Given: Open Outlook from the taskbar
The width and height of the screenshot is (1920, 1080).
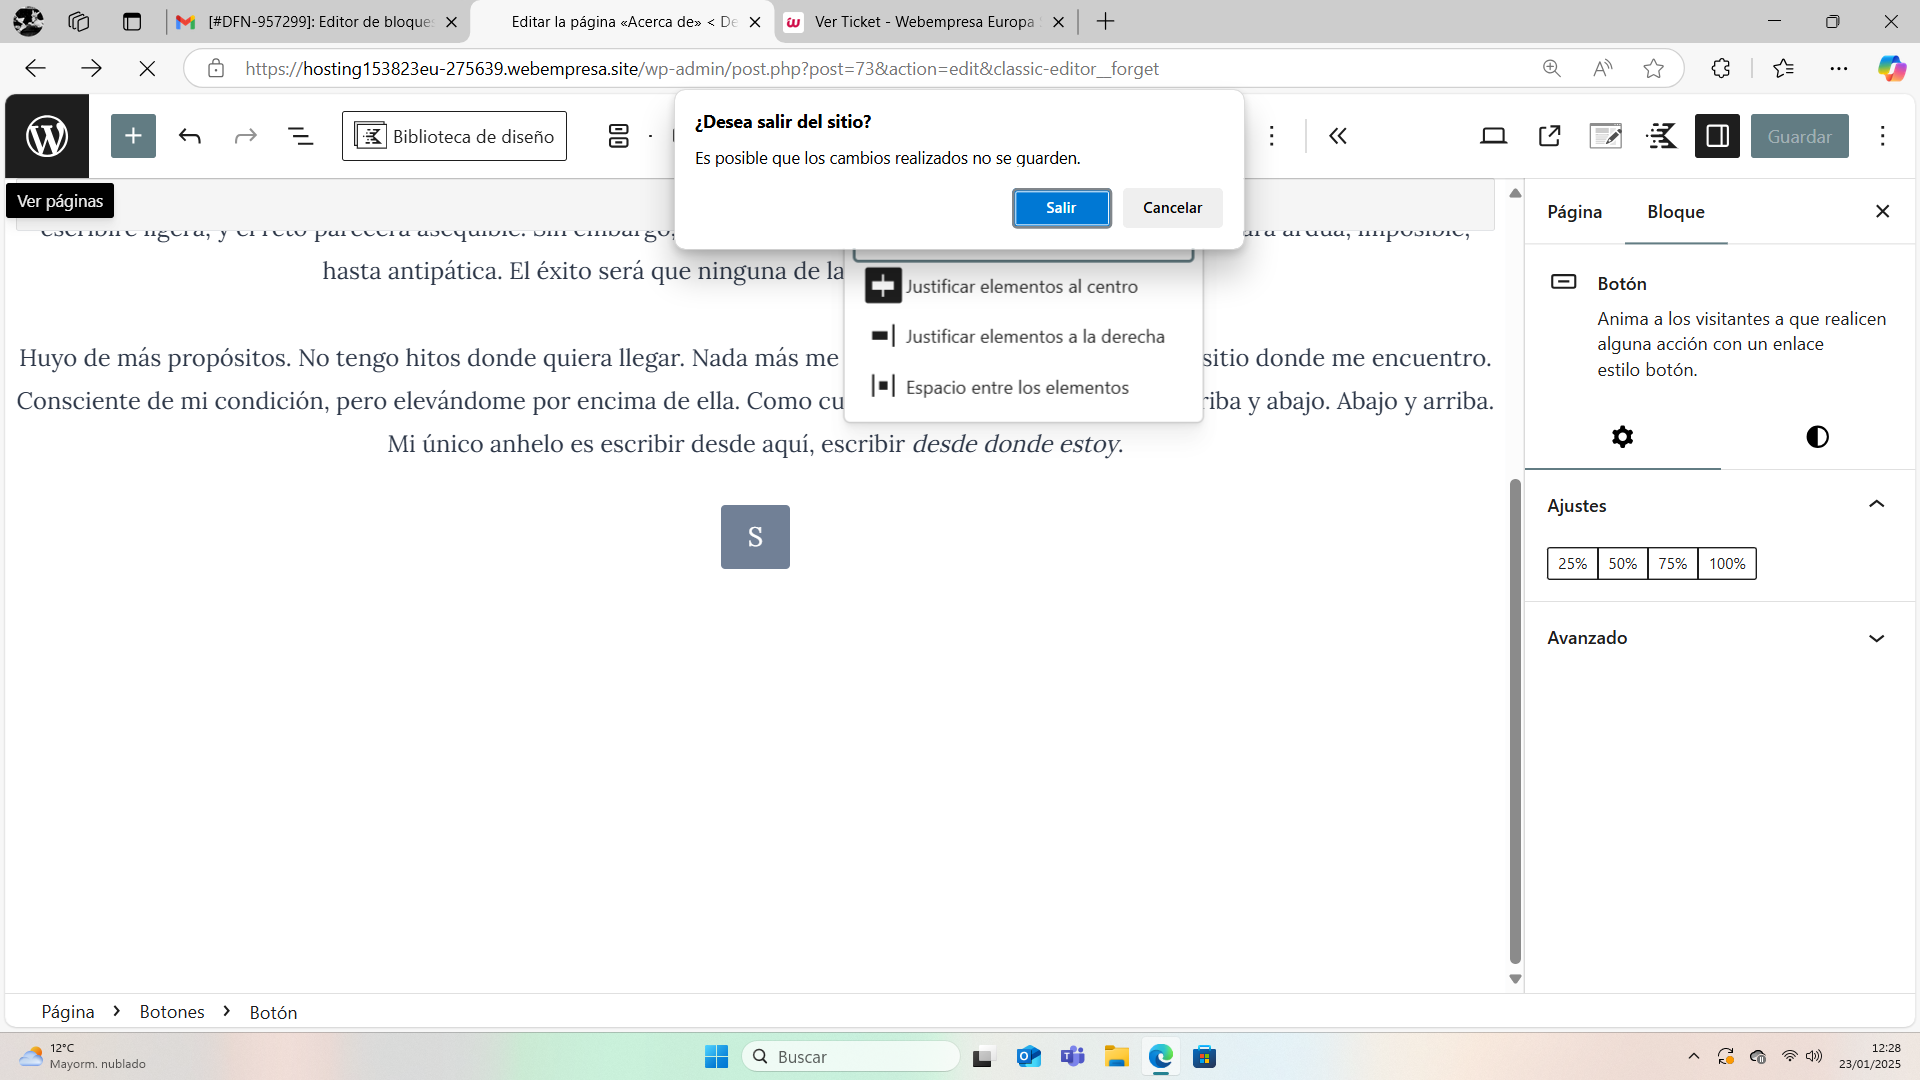Looking at the screenshot, I should coord(1028,1057).
